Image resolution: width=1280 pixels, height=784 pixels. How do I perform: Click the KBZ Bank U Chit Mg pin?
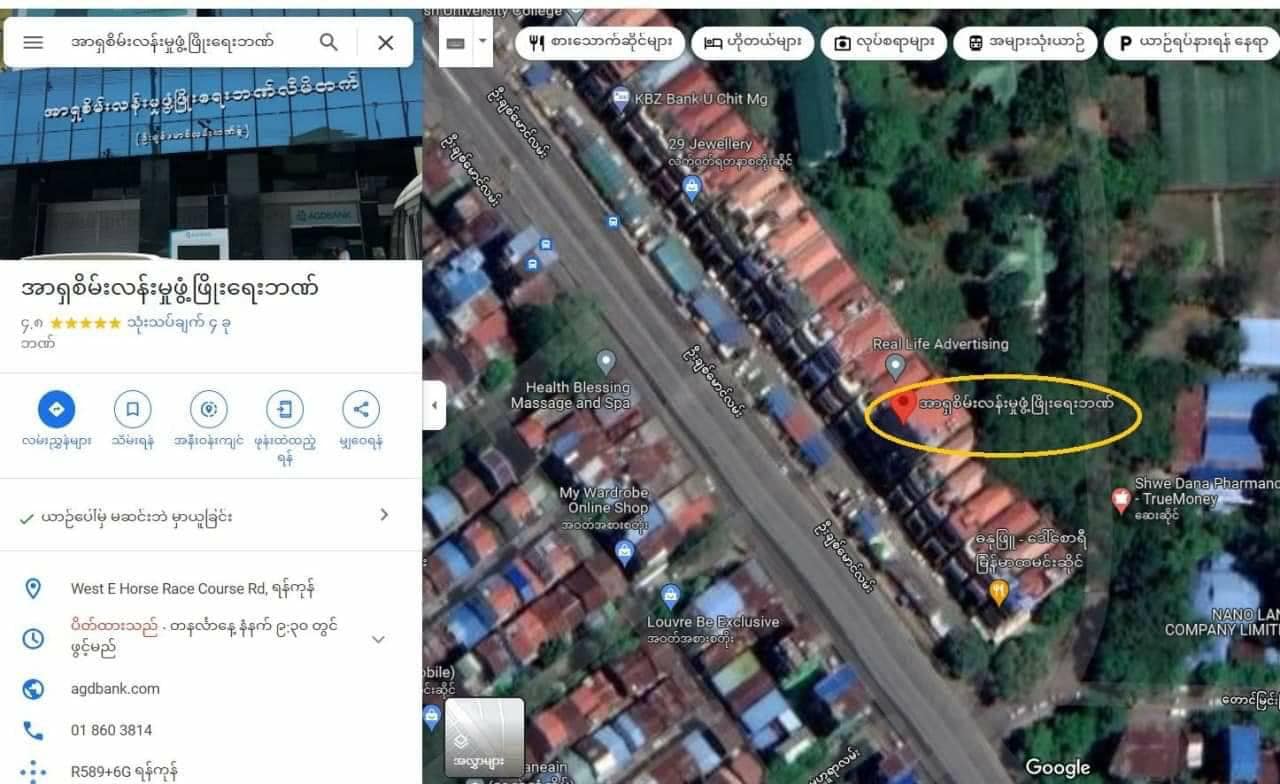tap(620, 98)
